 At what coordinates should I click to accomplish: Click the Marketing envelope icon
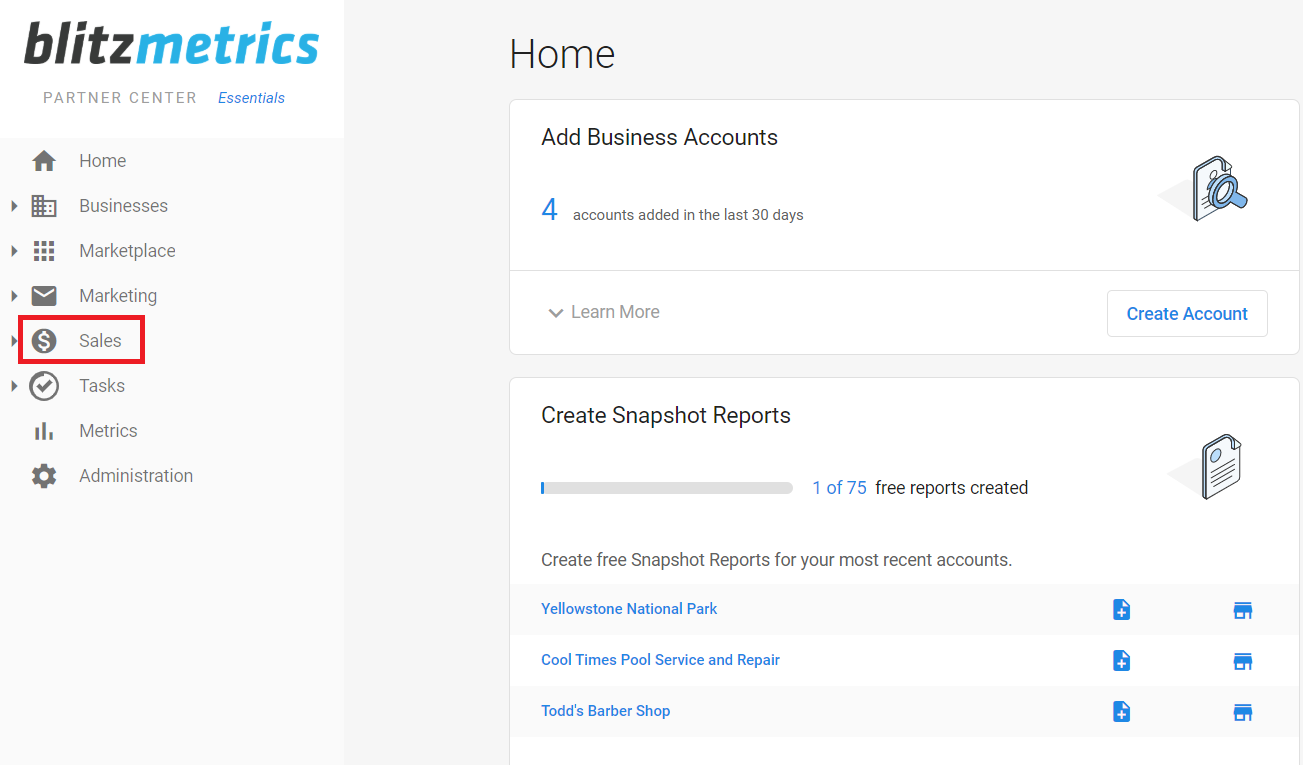(44, 296)
